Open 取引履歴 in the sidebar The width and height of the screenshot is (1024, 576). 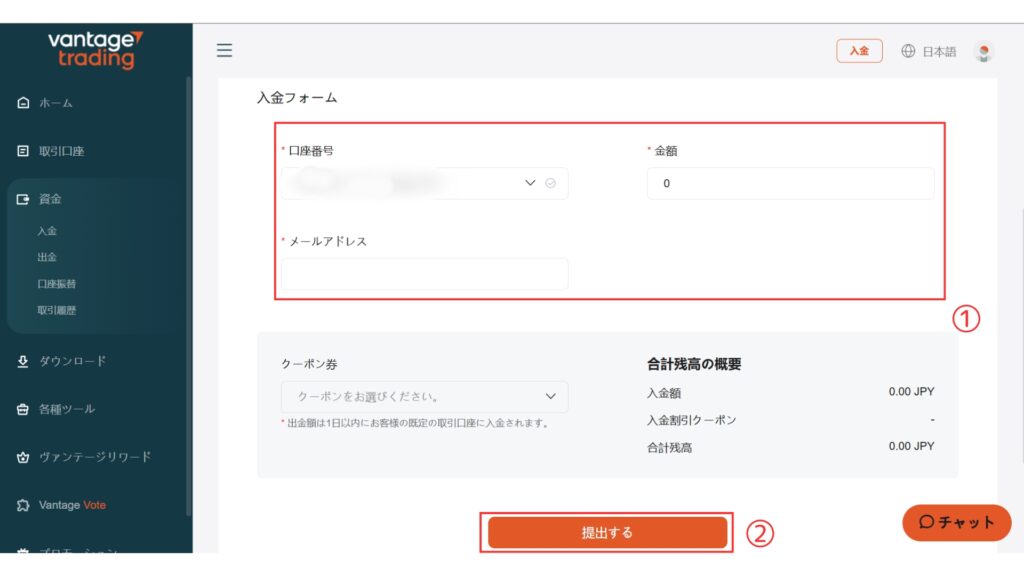56,310
